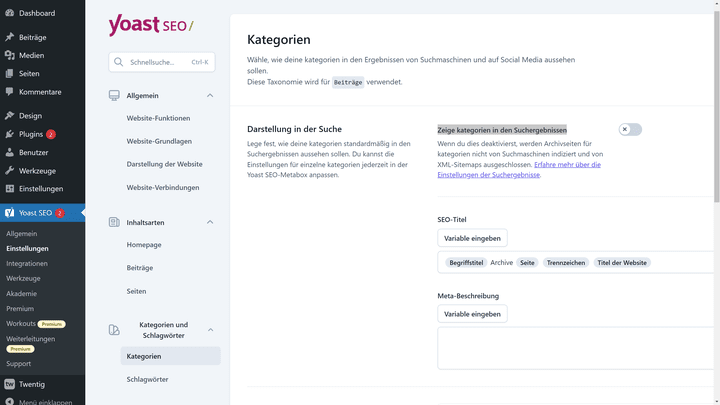Image resolution: width=720 pixels, height=405 pixels.
Task: Click the Menü einklappen arrow icon
Action: [10, 402]
